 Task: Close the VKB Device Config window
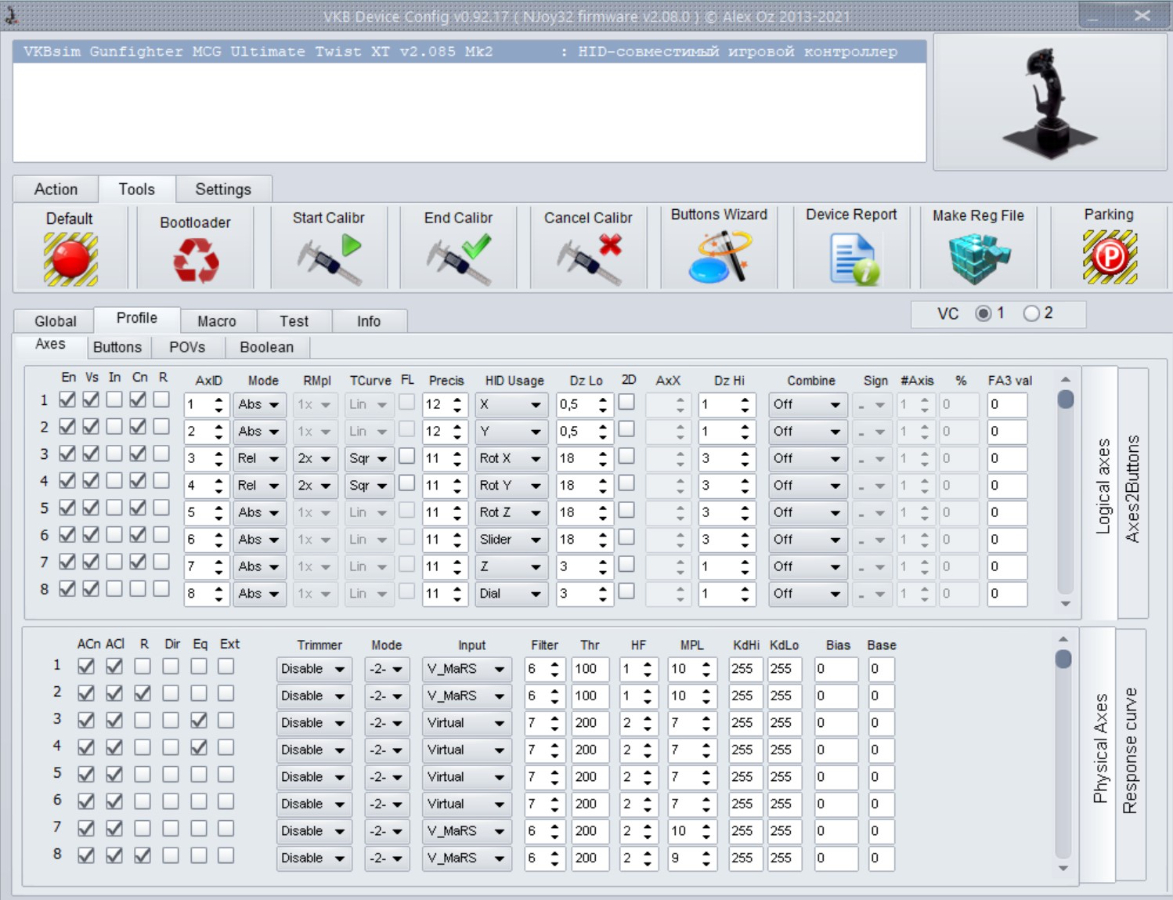1142,15
